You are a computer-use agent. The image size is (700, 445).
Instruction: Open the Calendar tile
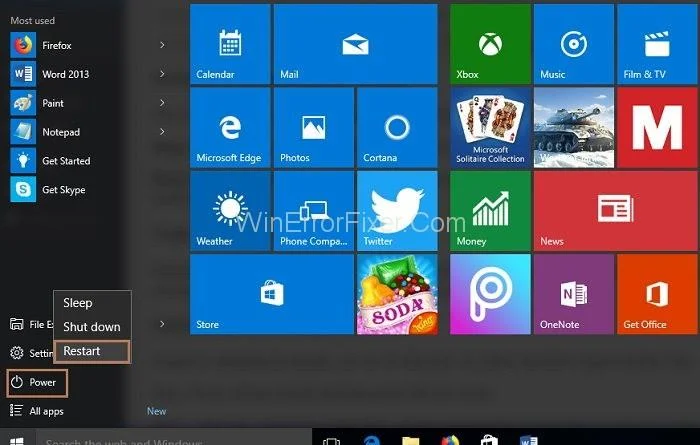230,44
